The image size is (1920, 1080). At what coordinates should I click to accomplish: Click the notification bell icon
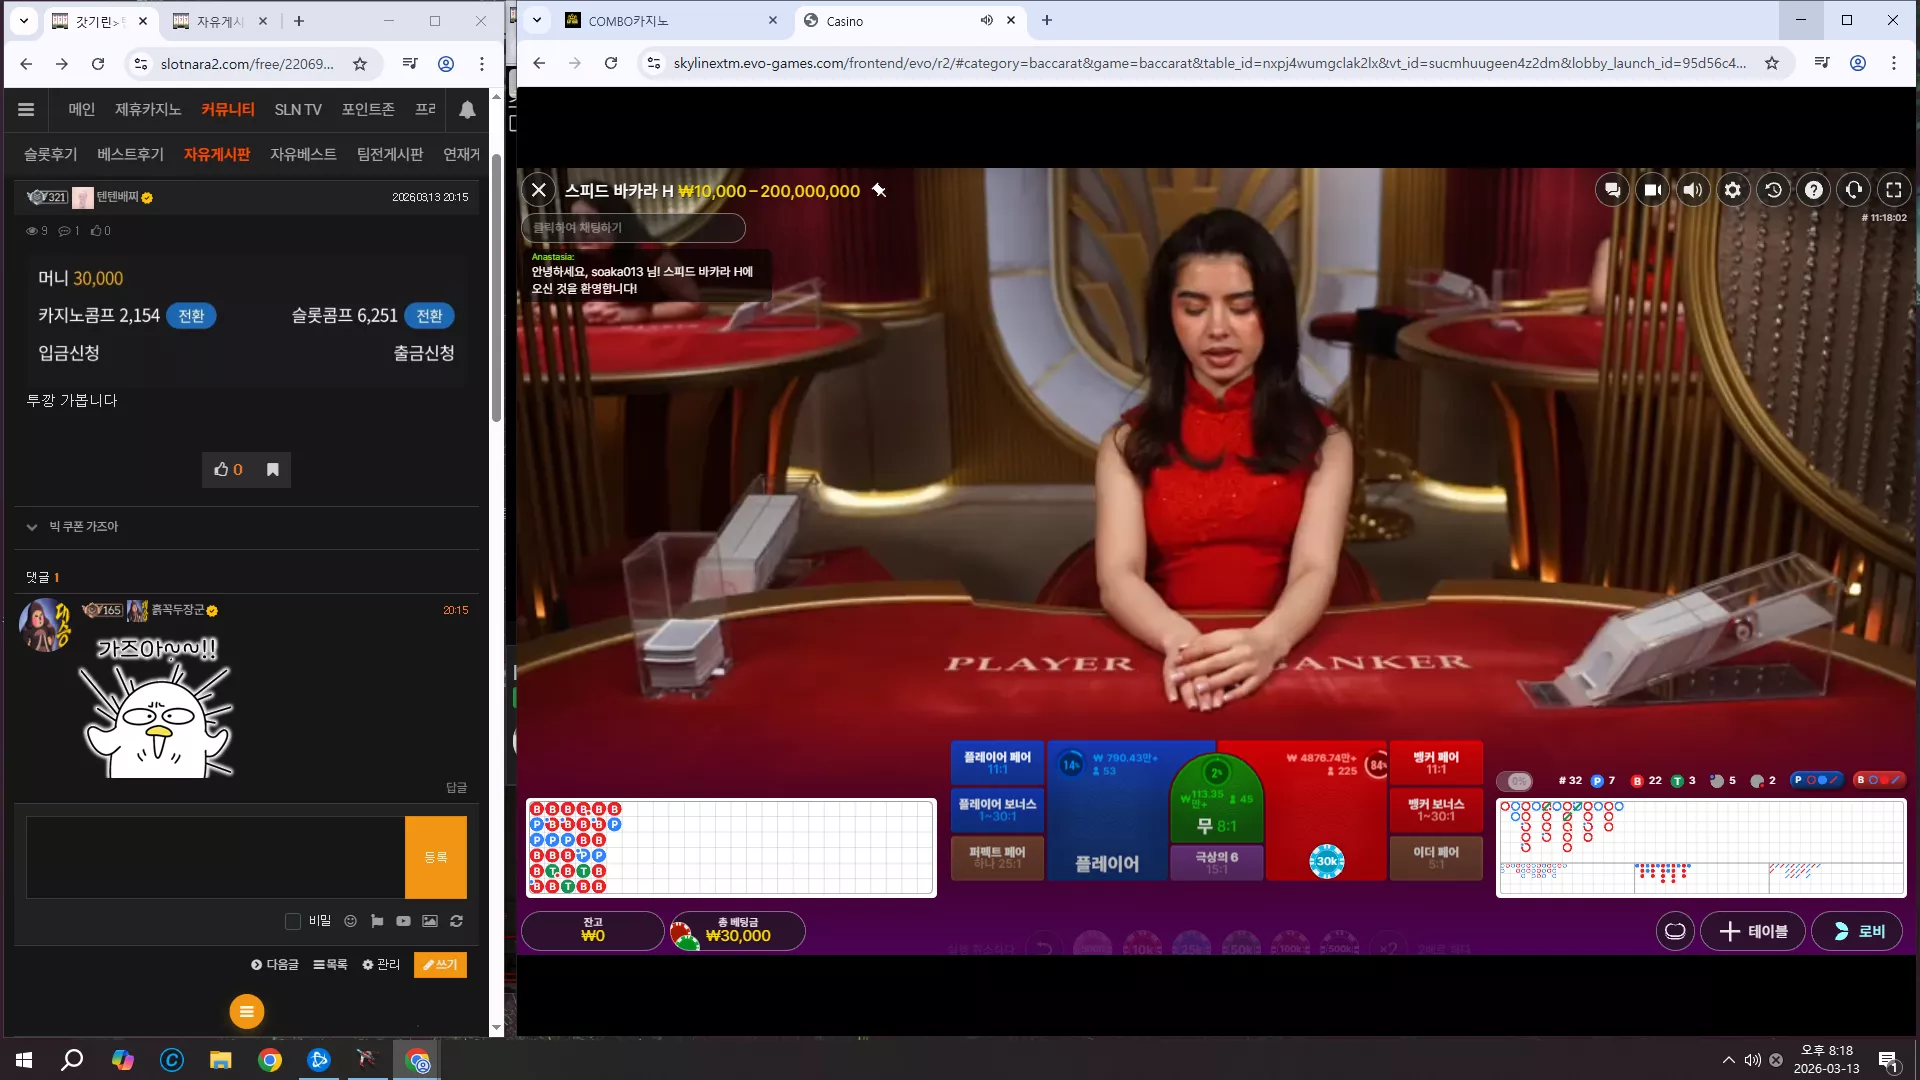tap(467, 110)
